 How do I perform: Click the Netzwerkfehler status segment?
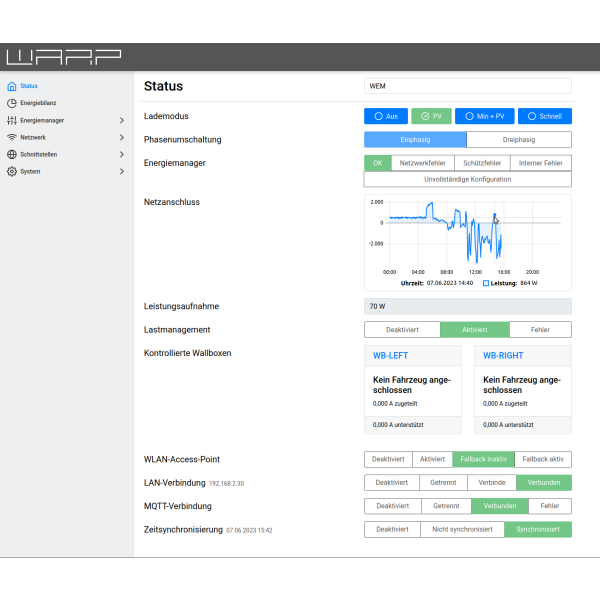point(422,163)
